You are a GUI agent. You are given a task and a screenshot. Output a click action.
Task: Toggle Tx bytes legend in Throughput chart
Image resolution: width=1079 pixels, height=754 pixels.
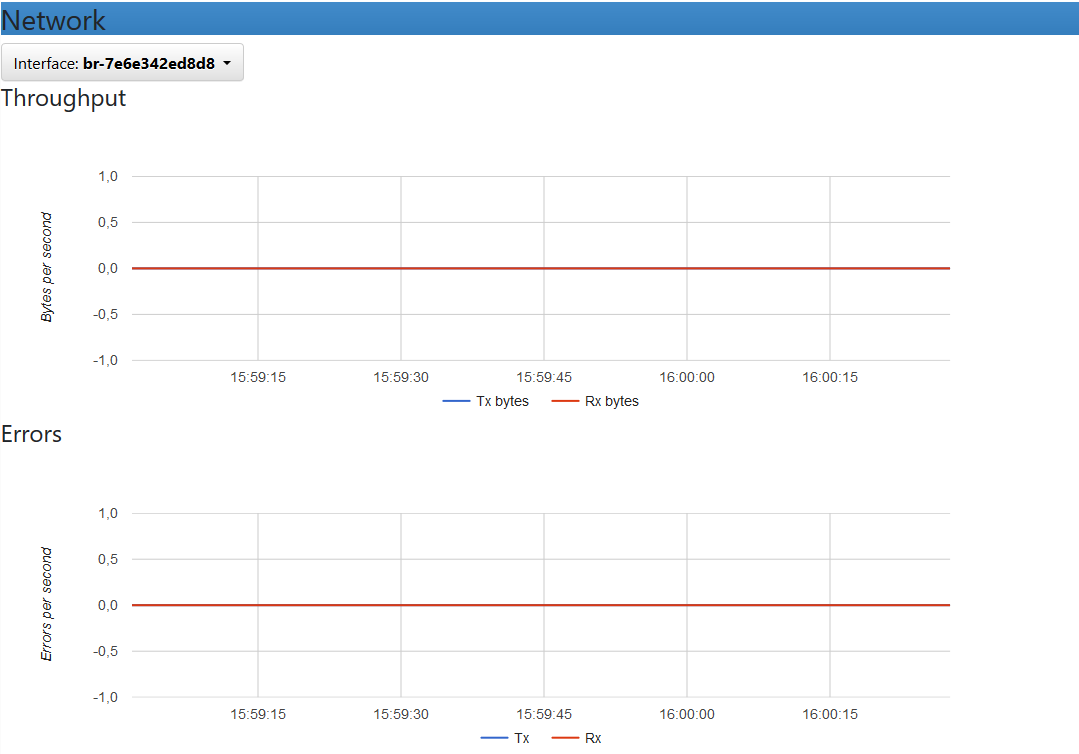coord(486,401)
